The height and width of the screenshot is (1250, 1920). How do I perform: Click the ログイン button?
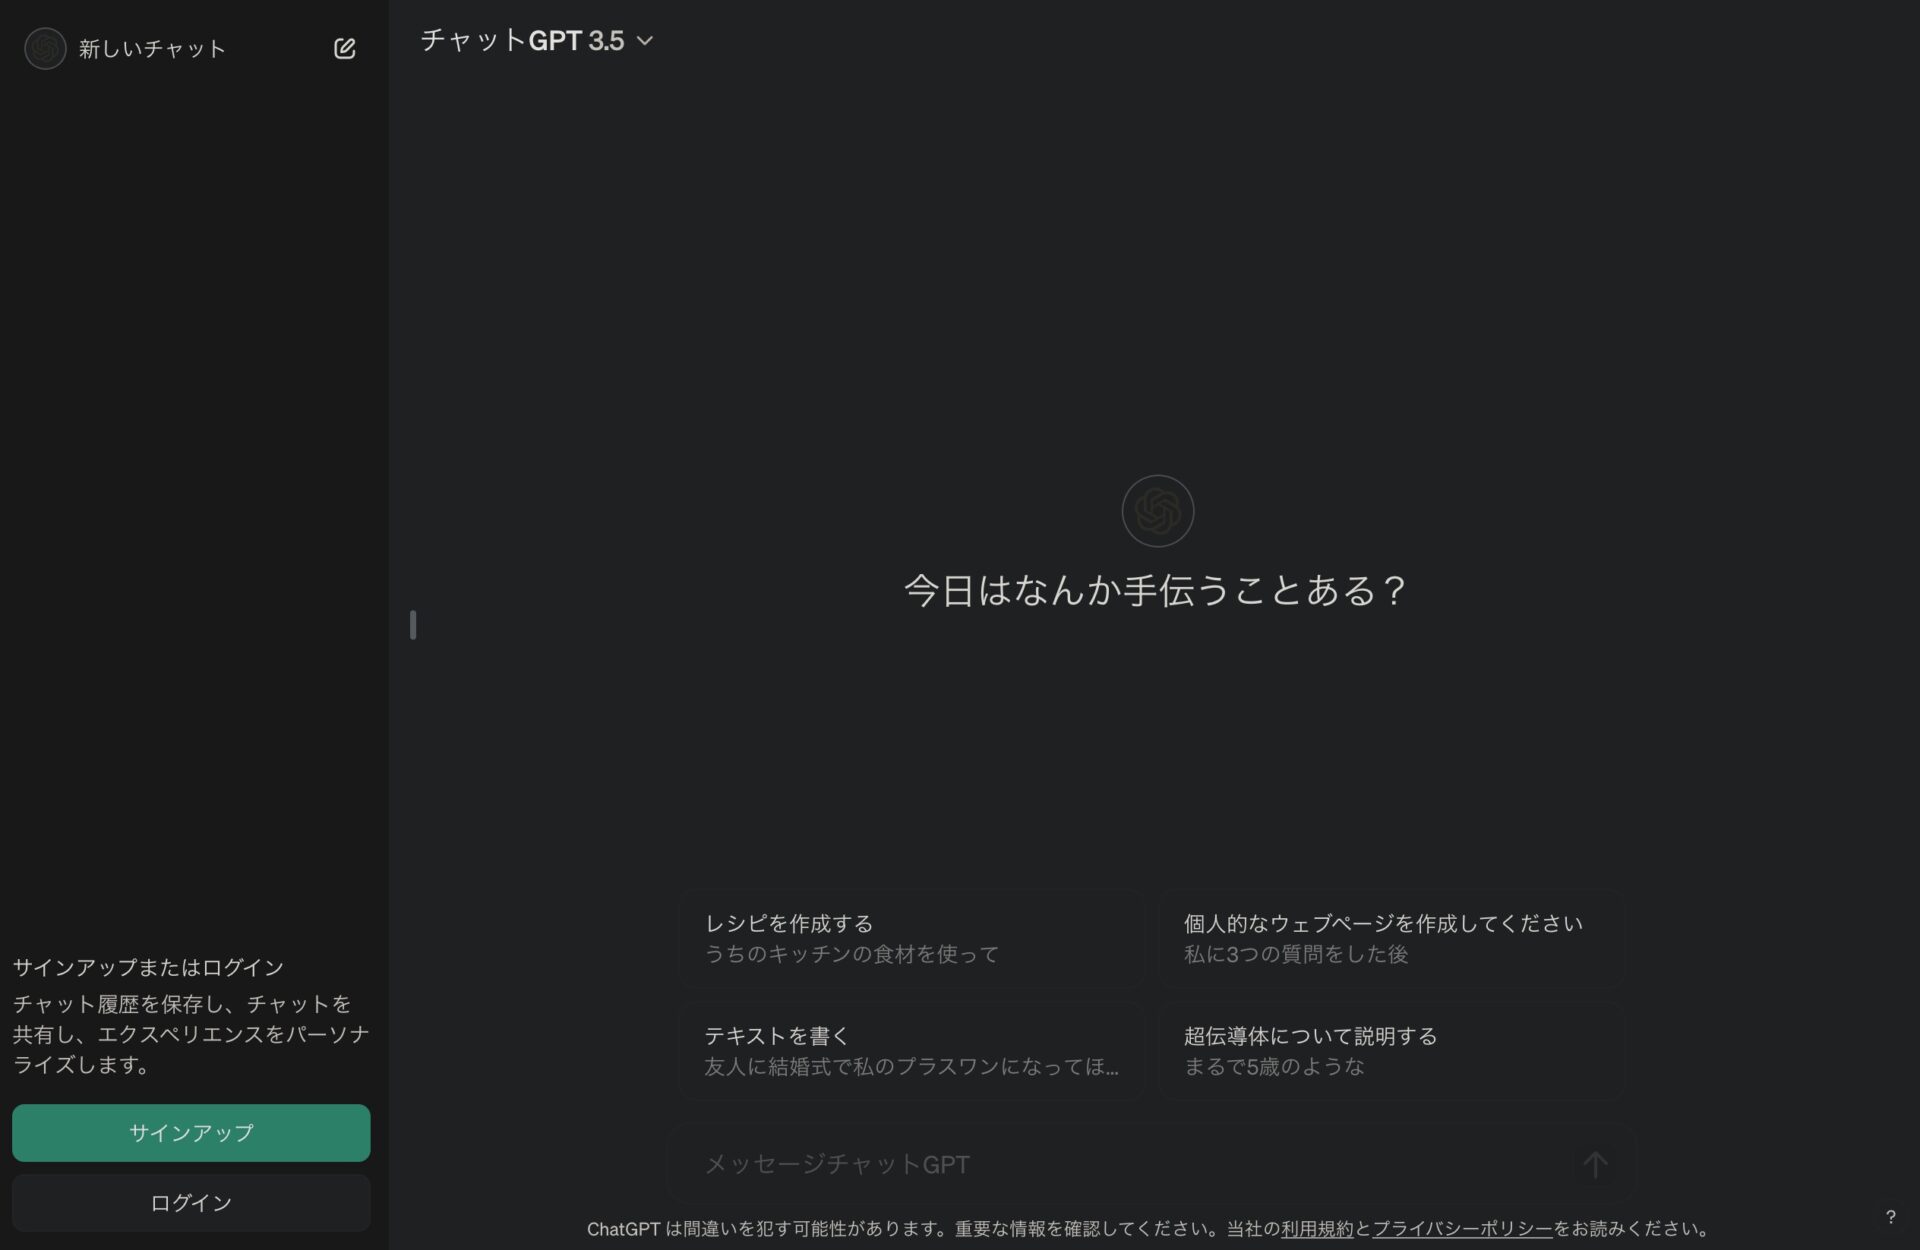191,1202
